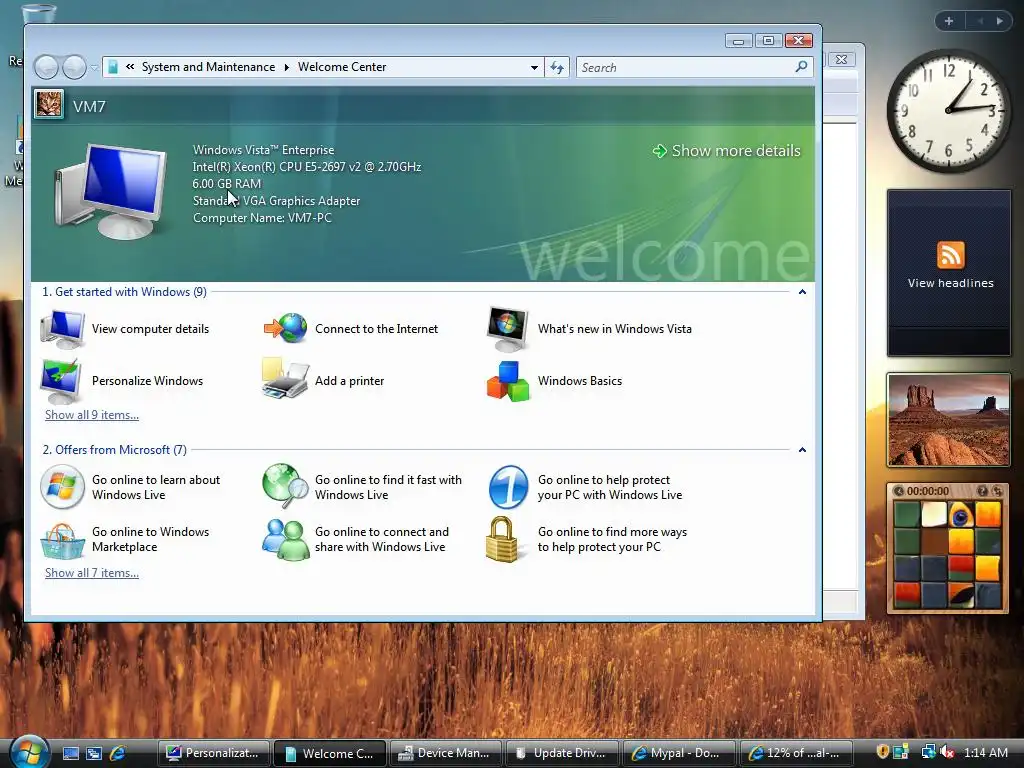1024x768 pixels.
Task: Select the Personalize Windows icon
Action: (61, 381)
